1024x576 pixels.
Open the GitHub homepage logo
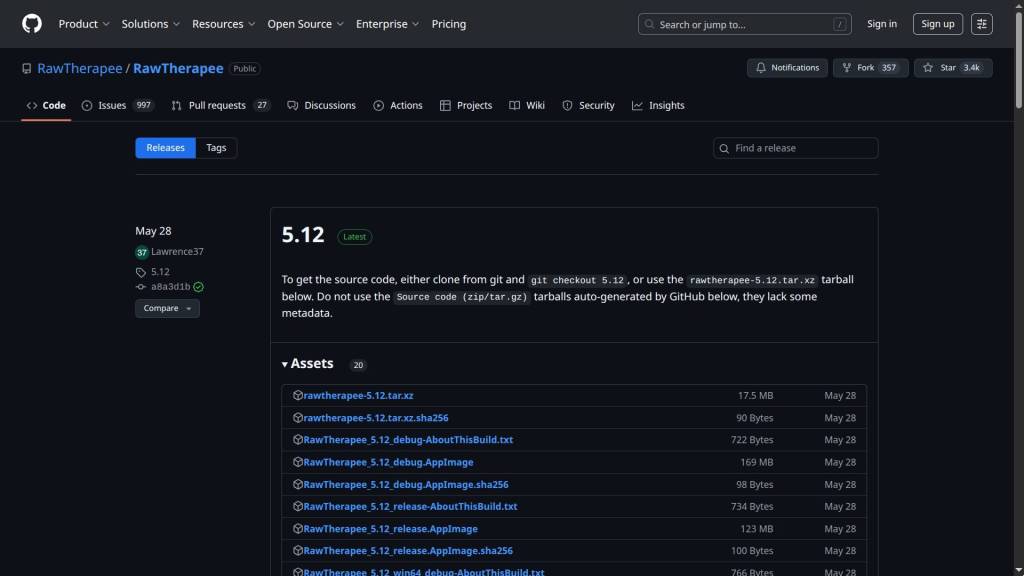[x=31, y=24]
